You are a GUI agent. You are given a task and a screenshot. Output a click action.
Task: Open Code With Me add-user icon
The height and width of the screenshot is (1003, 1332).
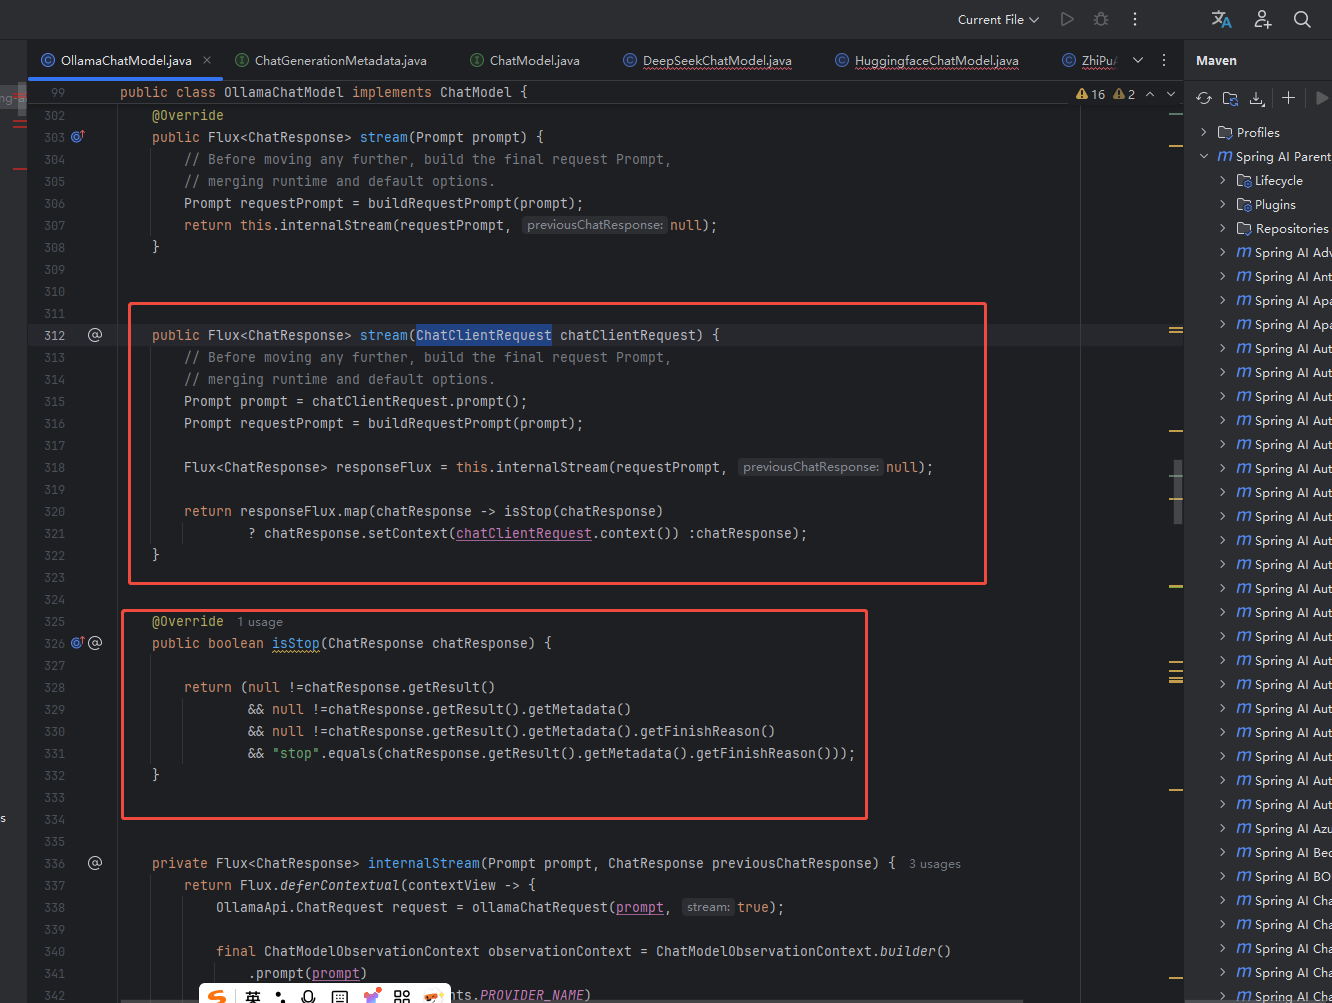[1263, 19]
